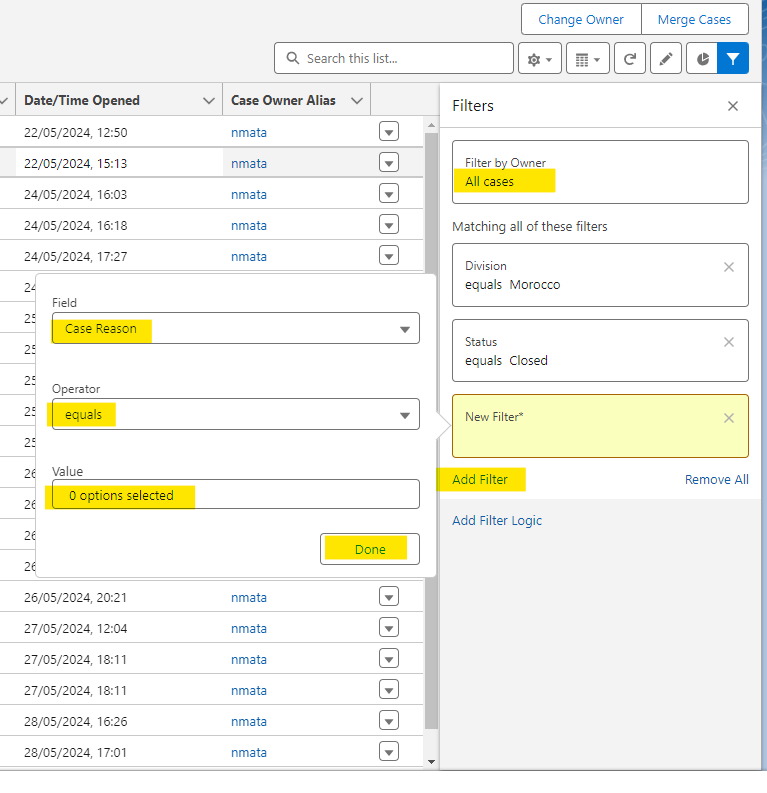Open row actions for 22/05/2024, 15:13 case
This screenshot has width=767, height=793.
[389, 163]
